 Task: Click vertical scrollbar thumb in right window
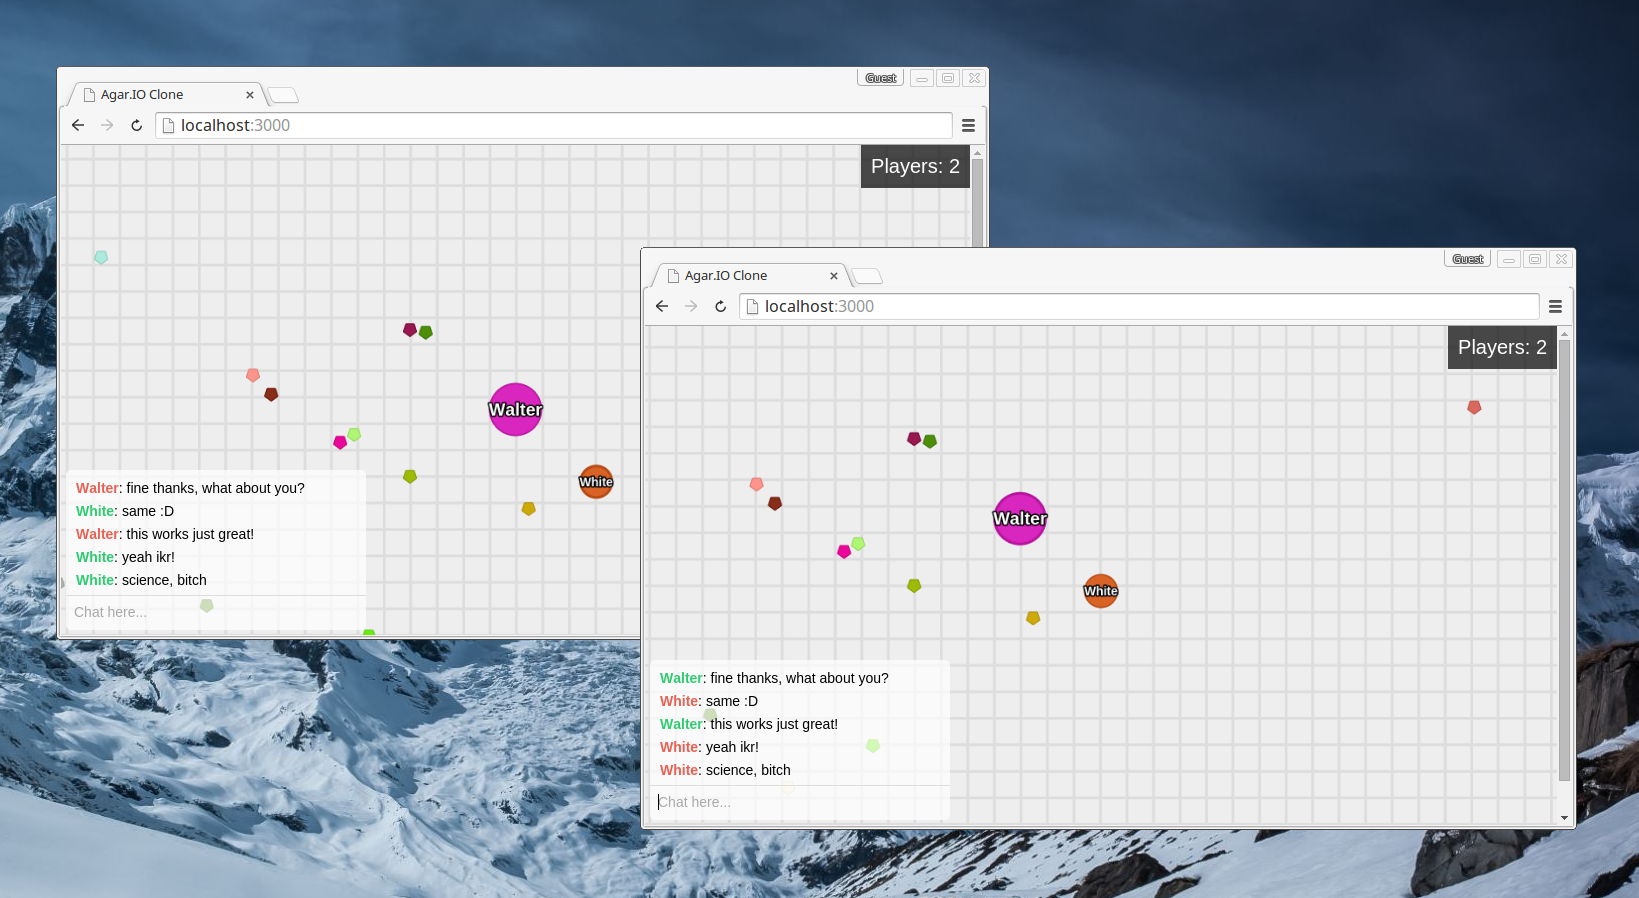1564,560
